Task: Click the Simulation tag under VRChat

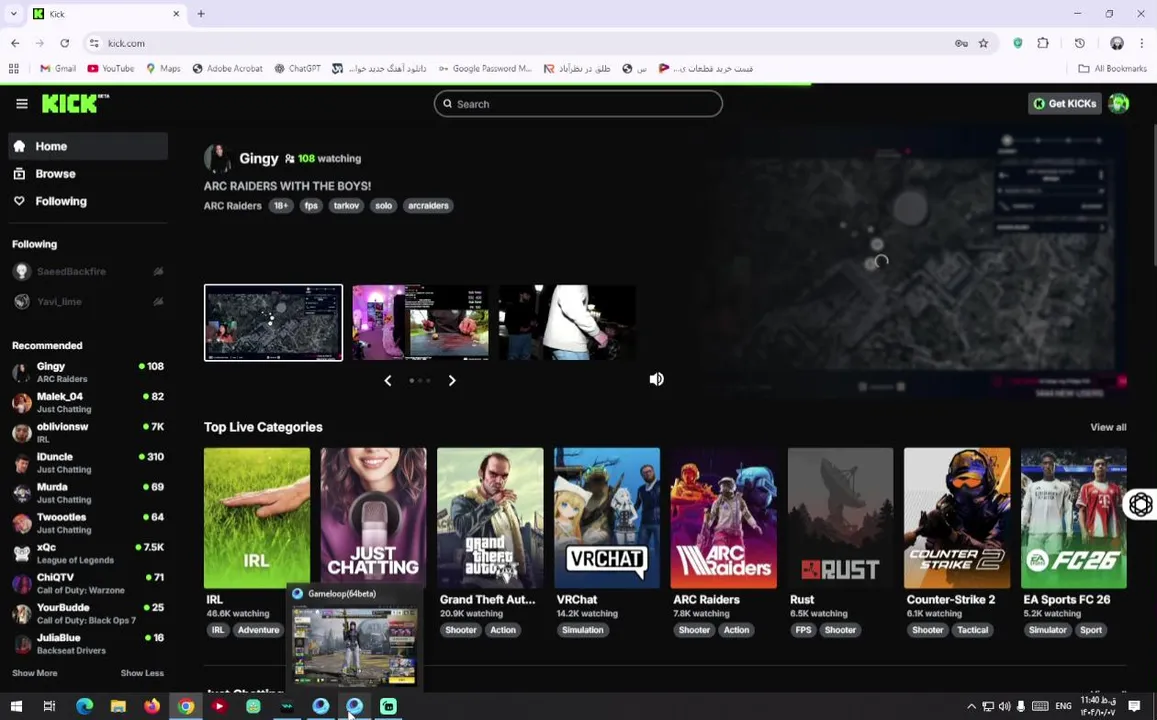Action: pos(583,630)
